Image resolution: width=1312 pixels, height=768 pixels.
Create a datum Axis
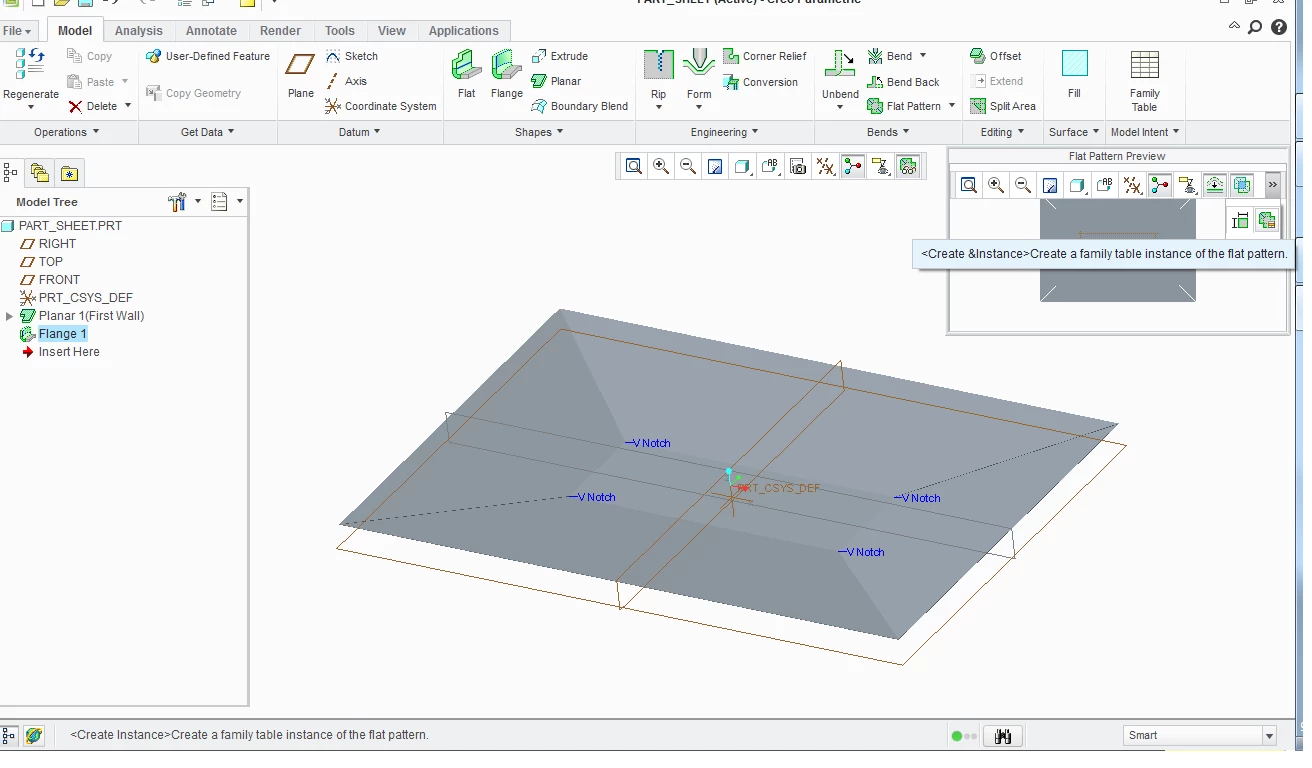tap(346, 81)
